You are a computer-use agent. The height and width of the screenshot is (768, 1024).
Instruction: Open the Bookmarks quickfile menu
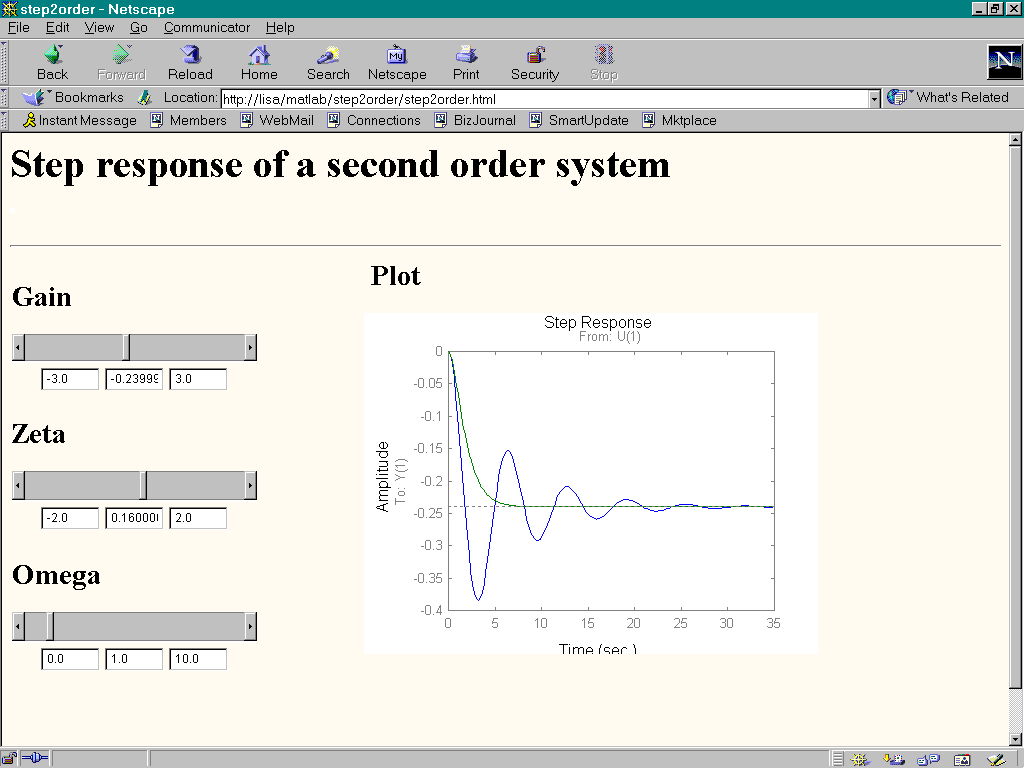pos(72,97)
